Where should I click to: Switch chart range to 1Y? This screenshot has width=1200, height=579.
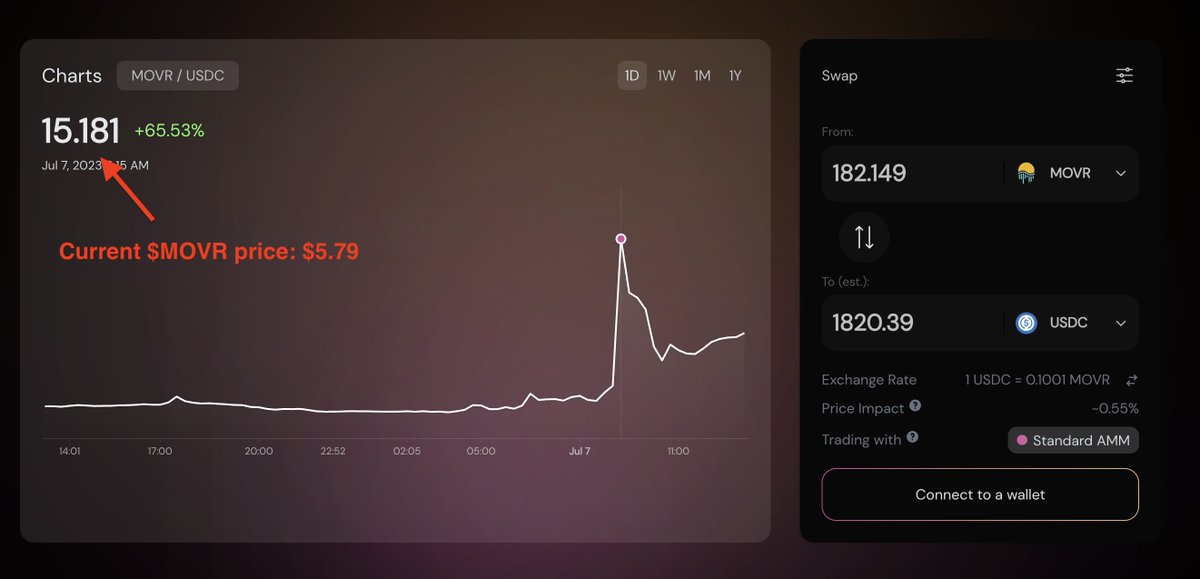pyautogui.click(x=735, y=76)
